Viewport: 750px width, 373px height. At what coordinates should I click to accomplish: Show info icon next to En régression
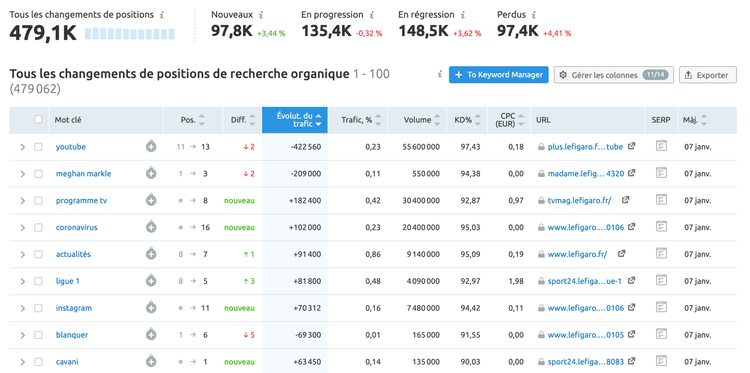(x=463, y=15)
